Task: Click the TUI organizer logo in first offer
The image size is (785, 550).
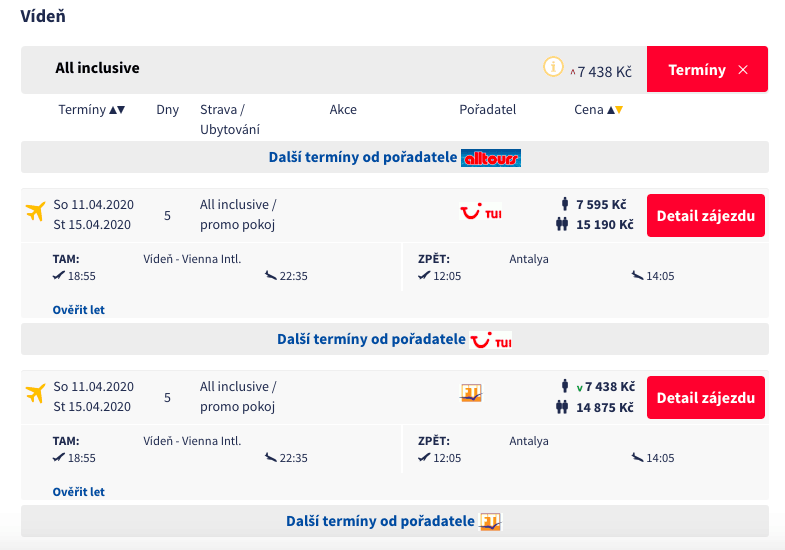Action: [480, 212]
